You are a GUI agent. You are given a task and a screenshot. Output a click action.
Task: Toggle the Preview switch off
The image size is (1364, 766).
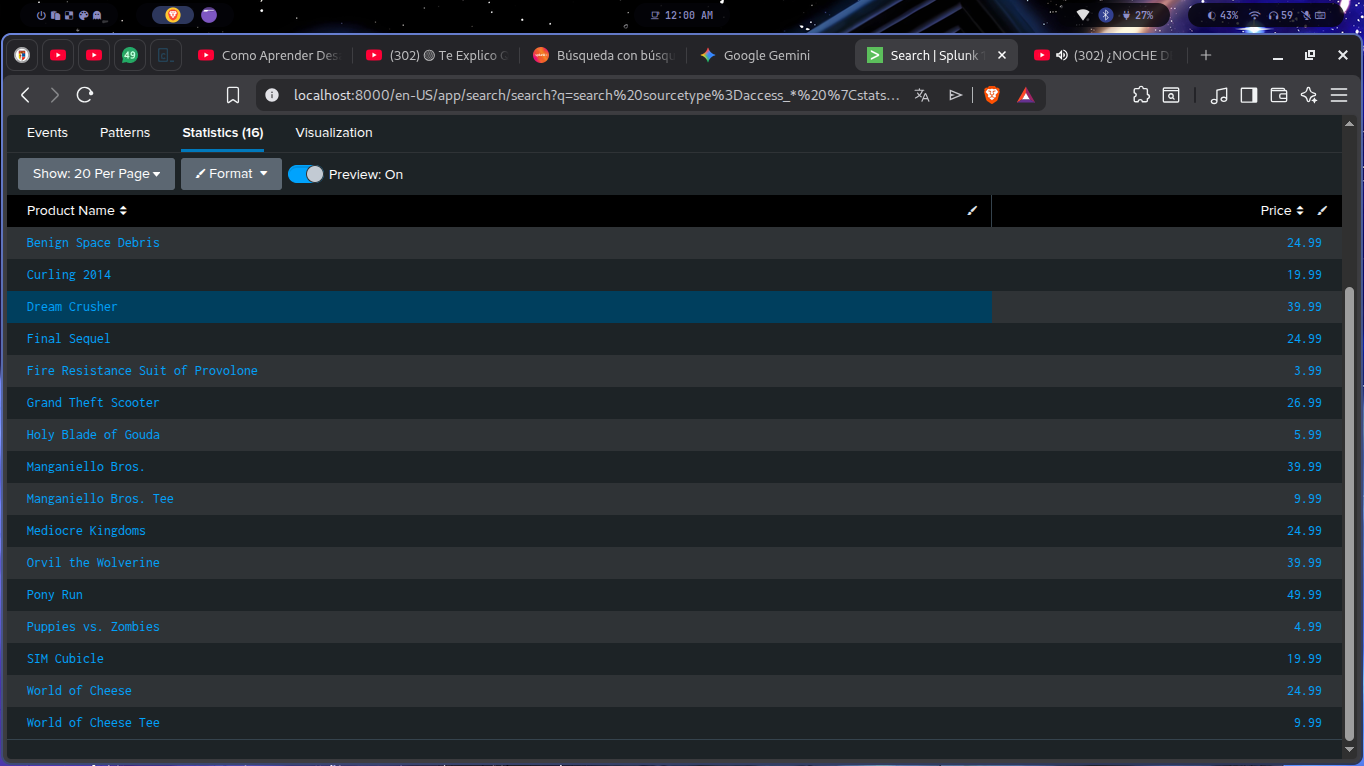tap(306, 174)
